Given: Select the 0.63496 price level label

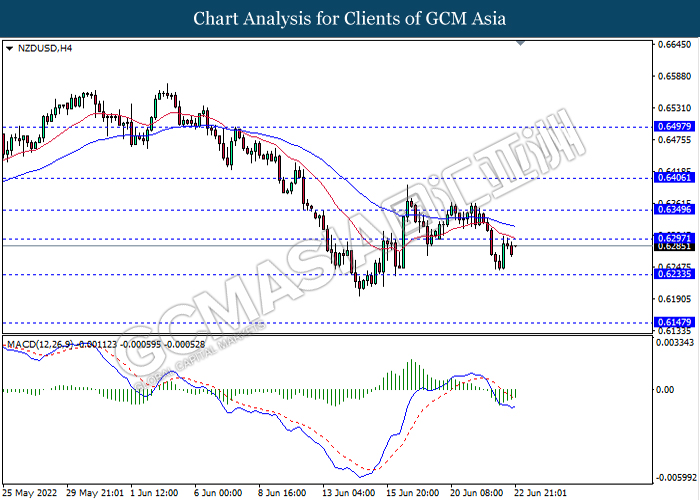Looking at the screenshot, I should click(x=675, y=209).
